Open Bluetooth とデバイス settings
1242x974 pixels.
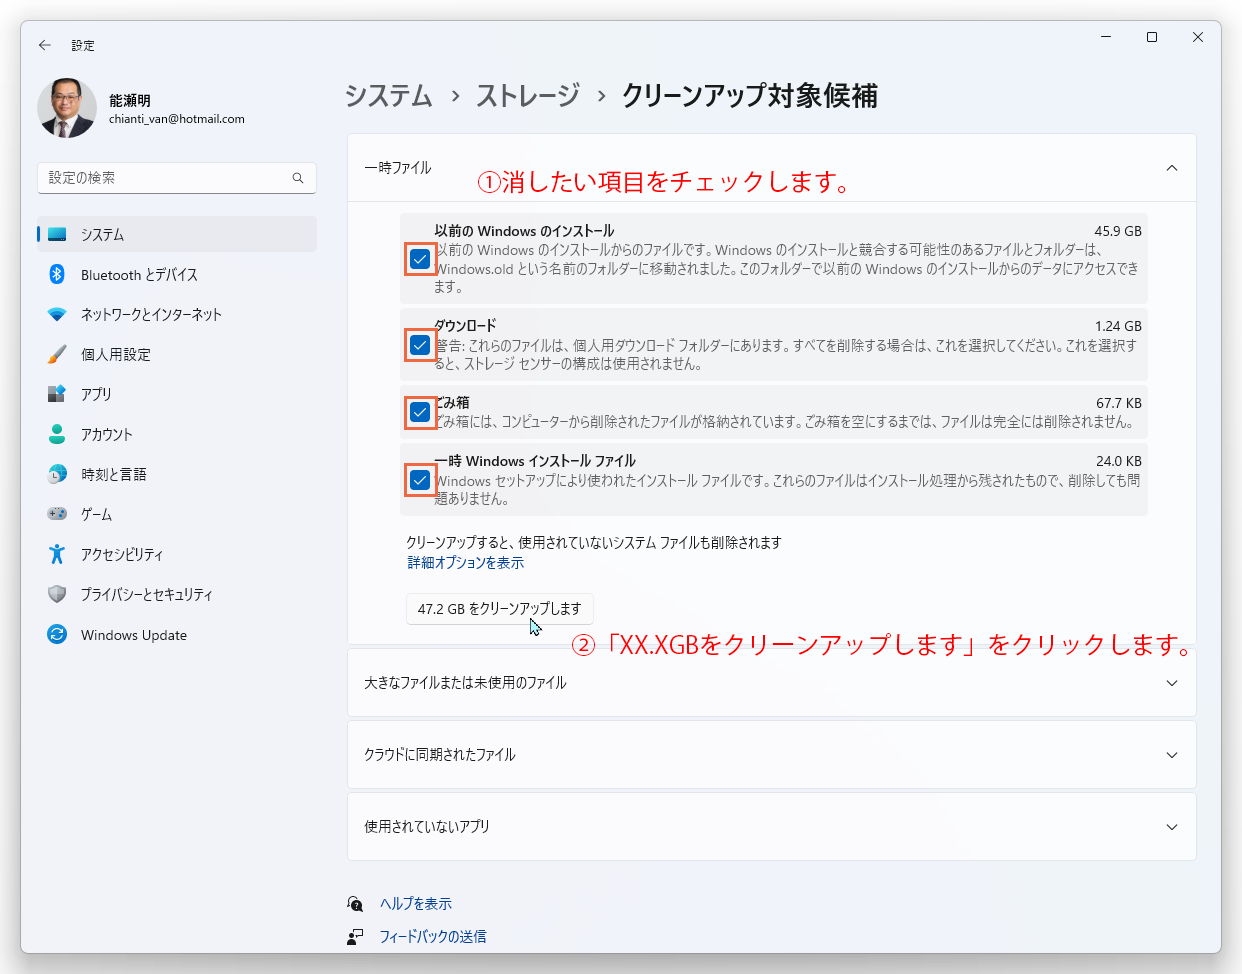177,274
